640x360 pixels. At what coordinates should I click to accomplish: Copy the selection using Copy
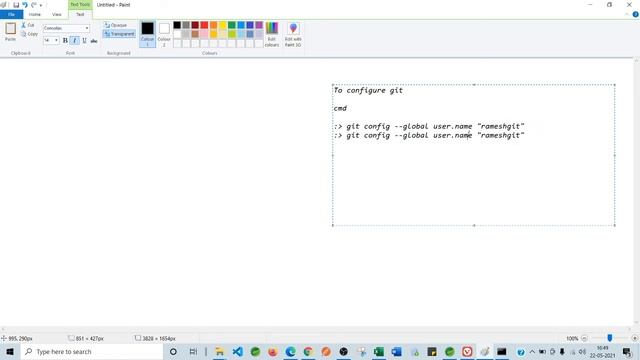pyautogui.click(x=29, y=34)
